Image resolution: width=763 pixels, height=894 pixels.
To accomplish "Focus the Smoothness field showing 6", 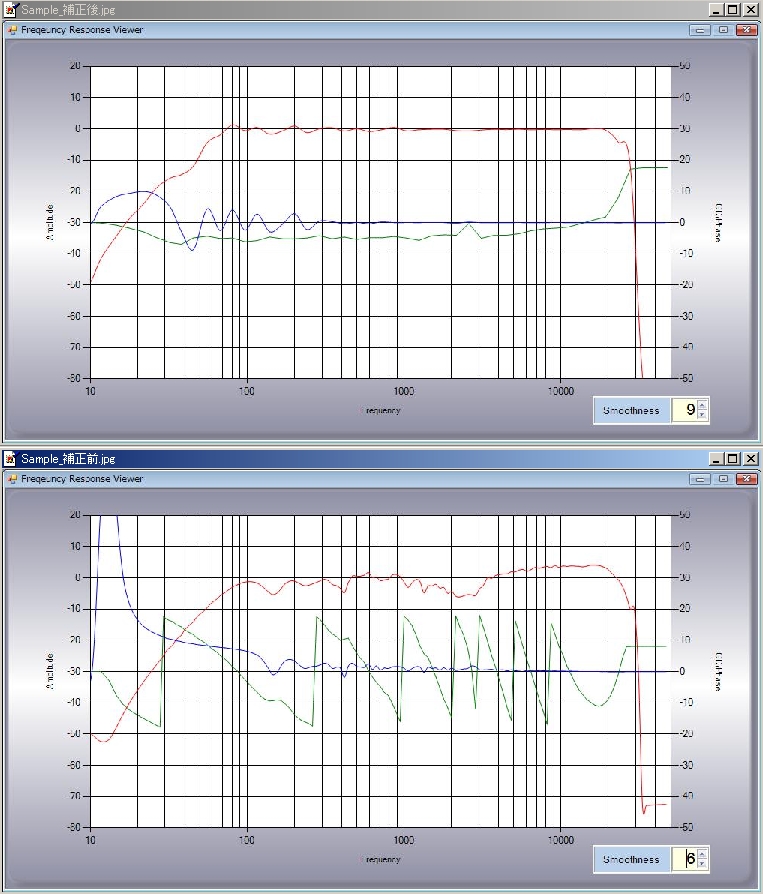I will (x=684, y=859).
